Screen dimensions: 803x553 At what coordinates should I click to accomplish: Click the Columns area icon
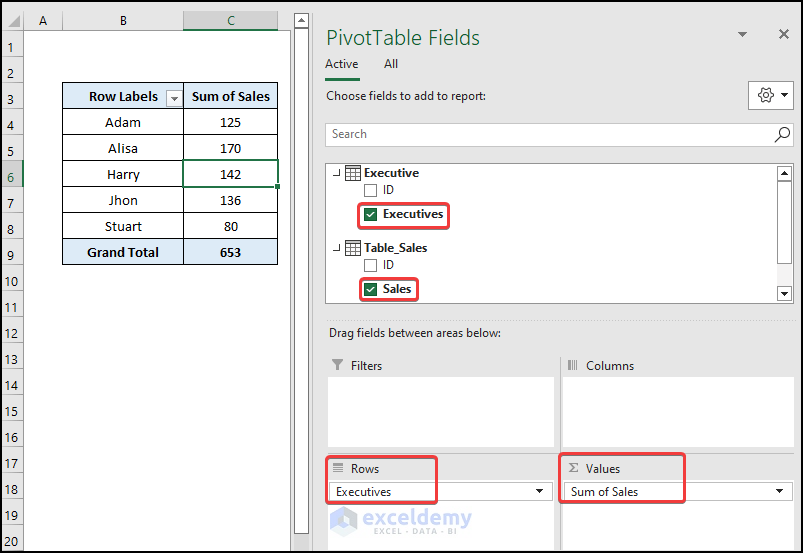pos(574,366)
